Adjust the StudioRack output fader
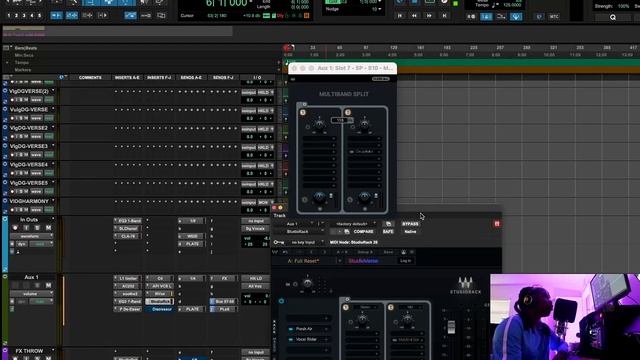Image resolution: width=640 pixels, height=360 pixels. pos(451,327)
